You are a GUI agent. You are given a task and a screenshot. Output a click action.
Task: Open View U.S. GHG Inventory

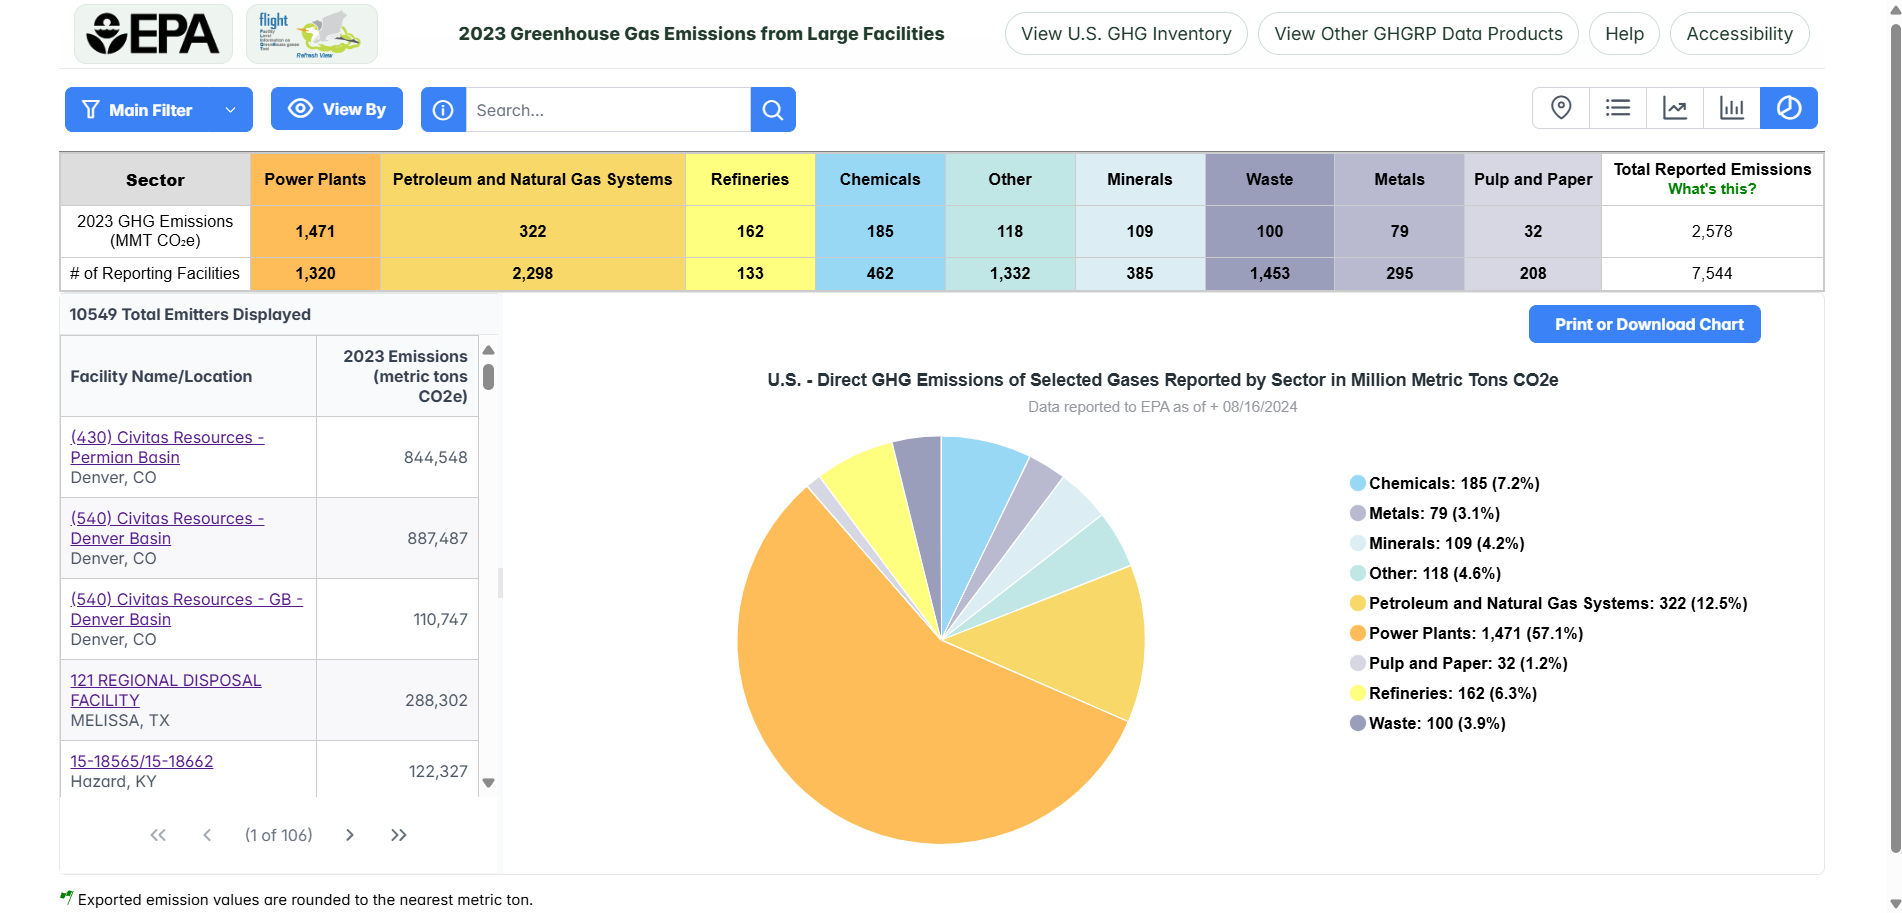1125,33
